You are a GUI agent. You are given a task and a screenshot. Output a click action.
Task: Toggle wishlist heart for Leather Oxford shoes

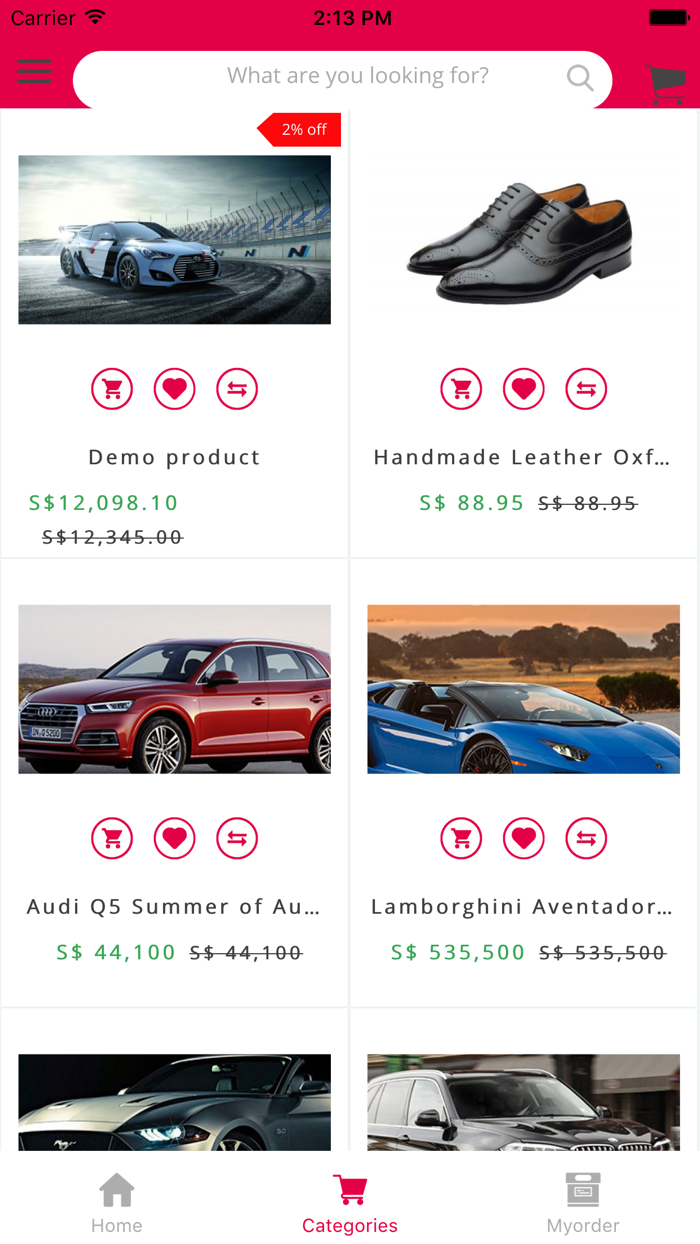coord(524,389)
